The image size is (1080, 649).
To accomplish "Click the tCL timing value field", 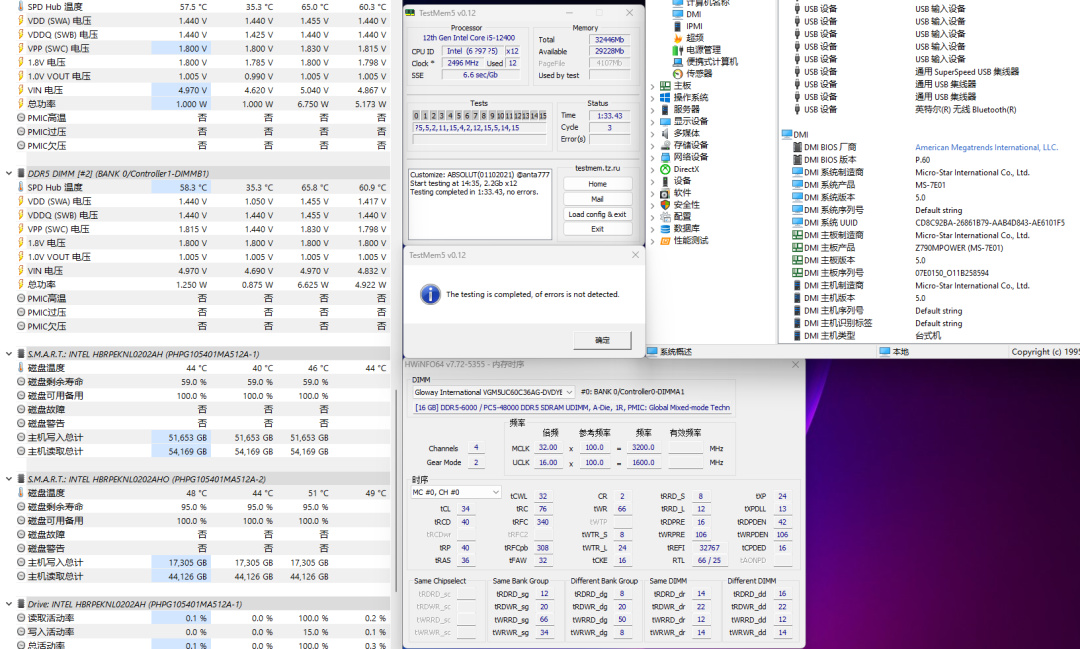I will [465, 509].
